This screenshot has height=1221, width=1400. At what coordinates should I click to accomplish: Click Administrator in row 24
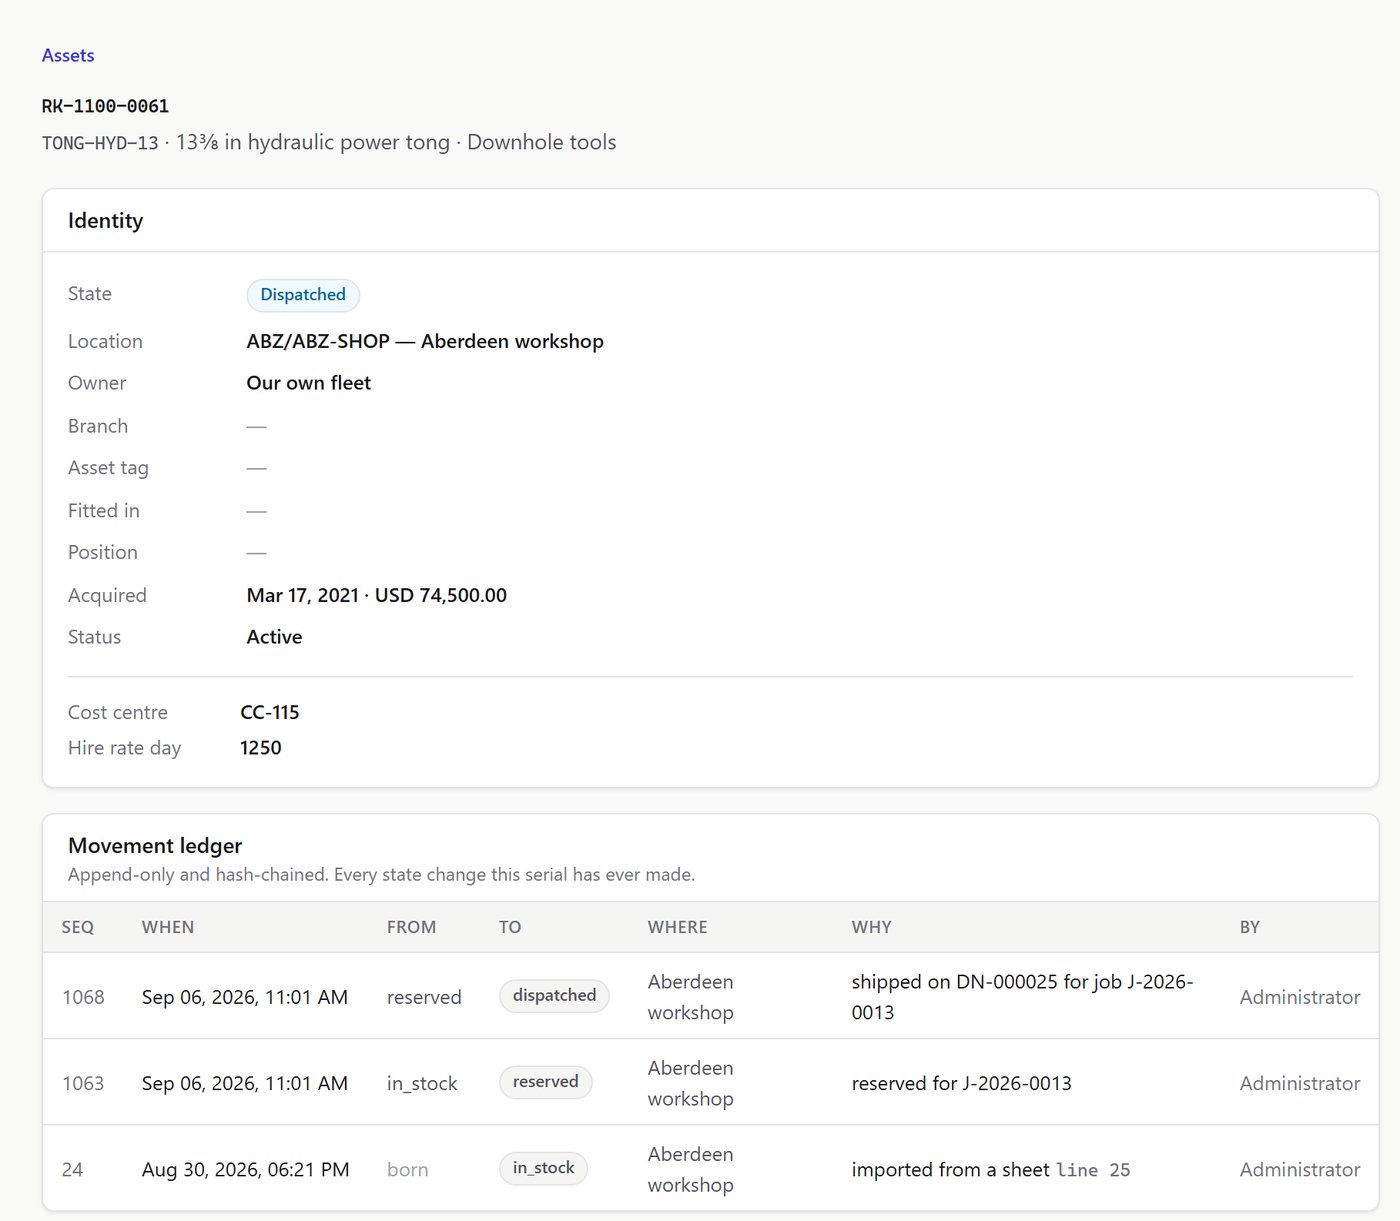[1300, 1169]
